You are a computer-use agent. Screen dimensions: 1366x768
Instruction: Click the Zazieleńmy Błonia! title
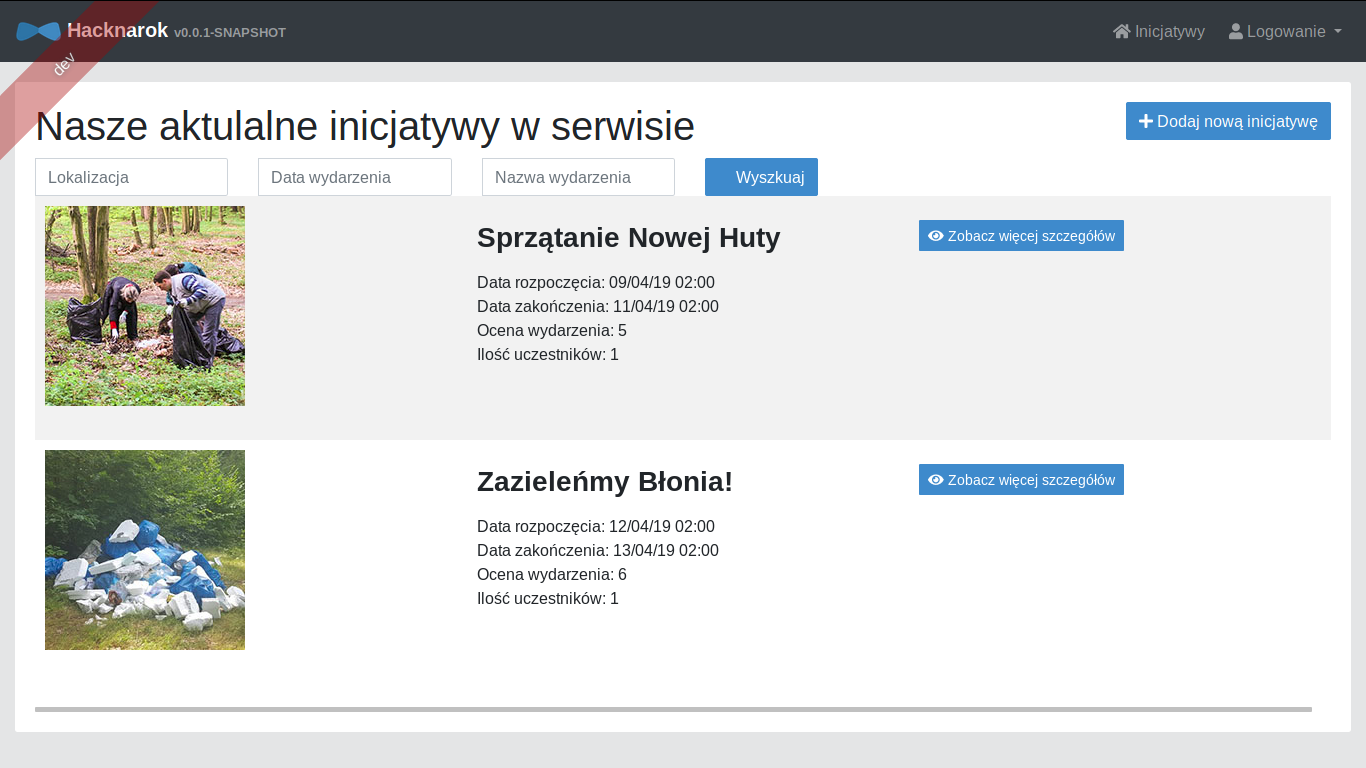click(x=605, y=482)
